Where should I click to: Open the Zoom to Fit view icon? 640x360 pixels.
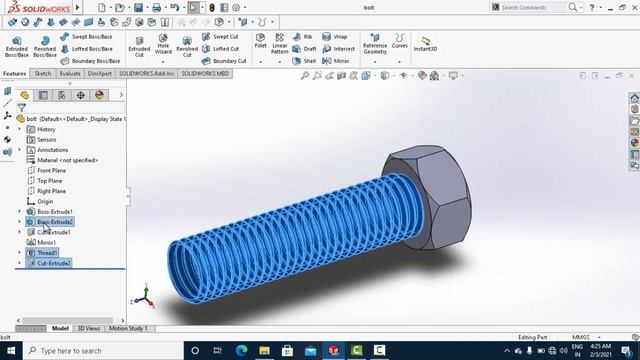pos(305,76)
